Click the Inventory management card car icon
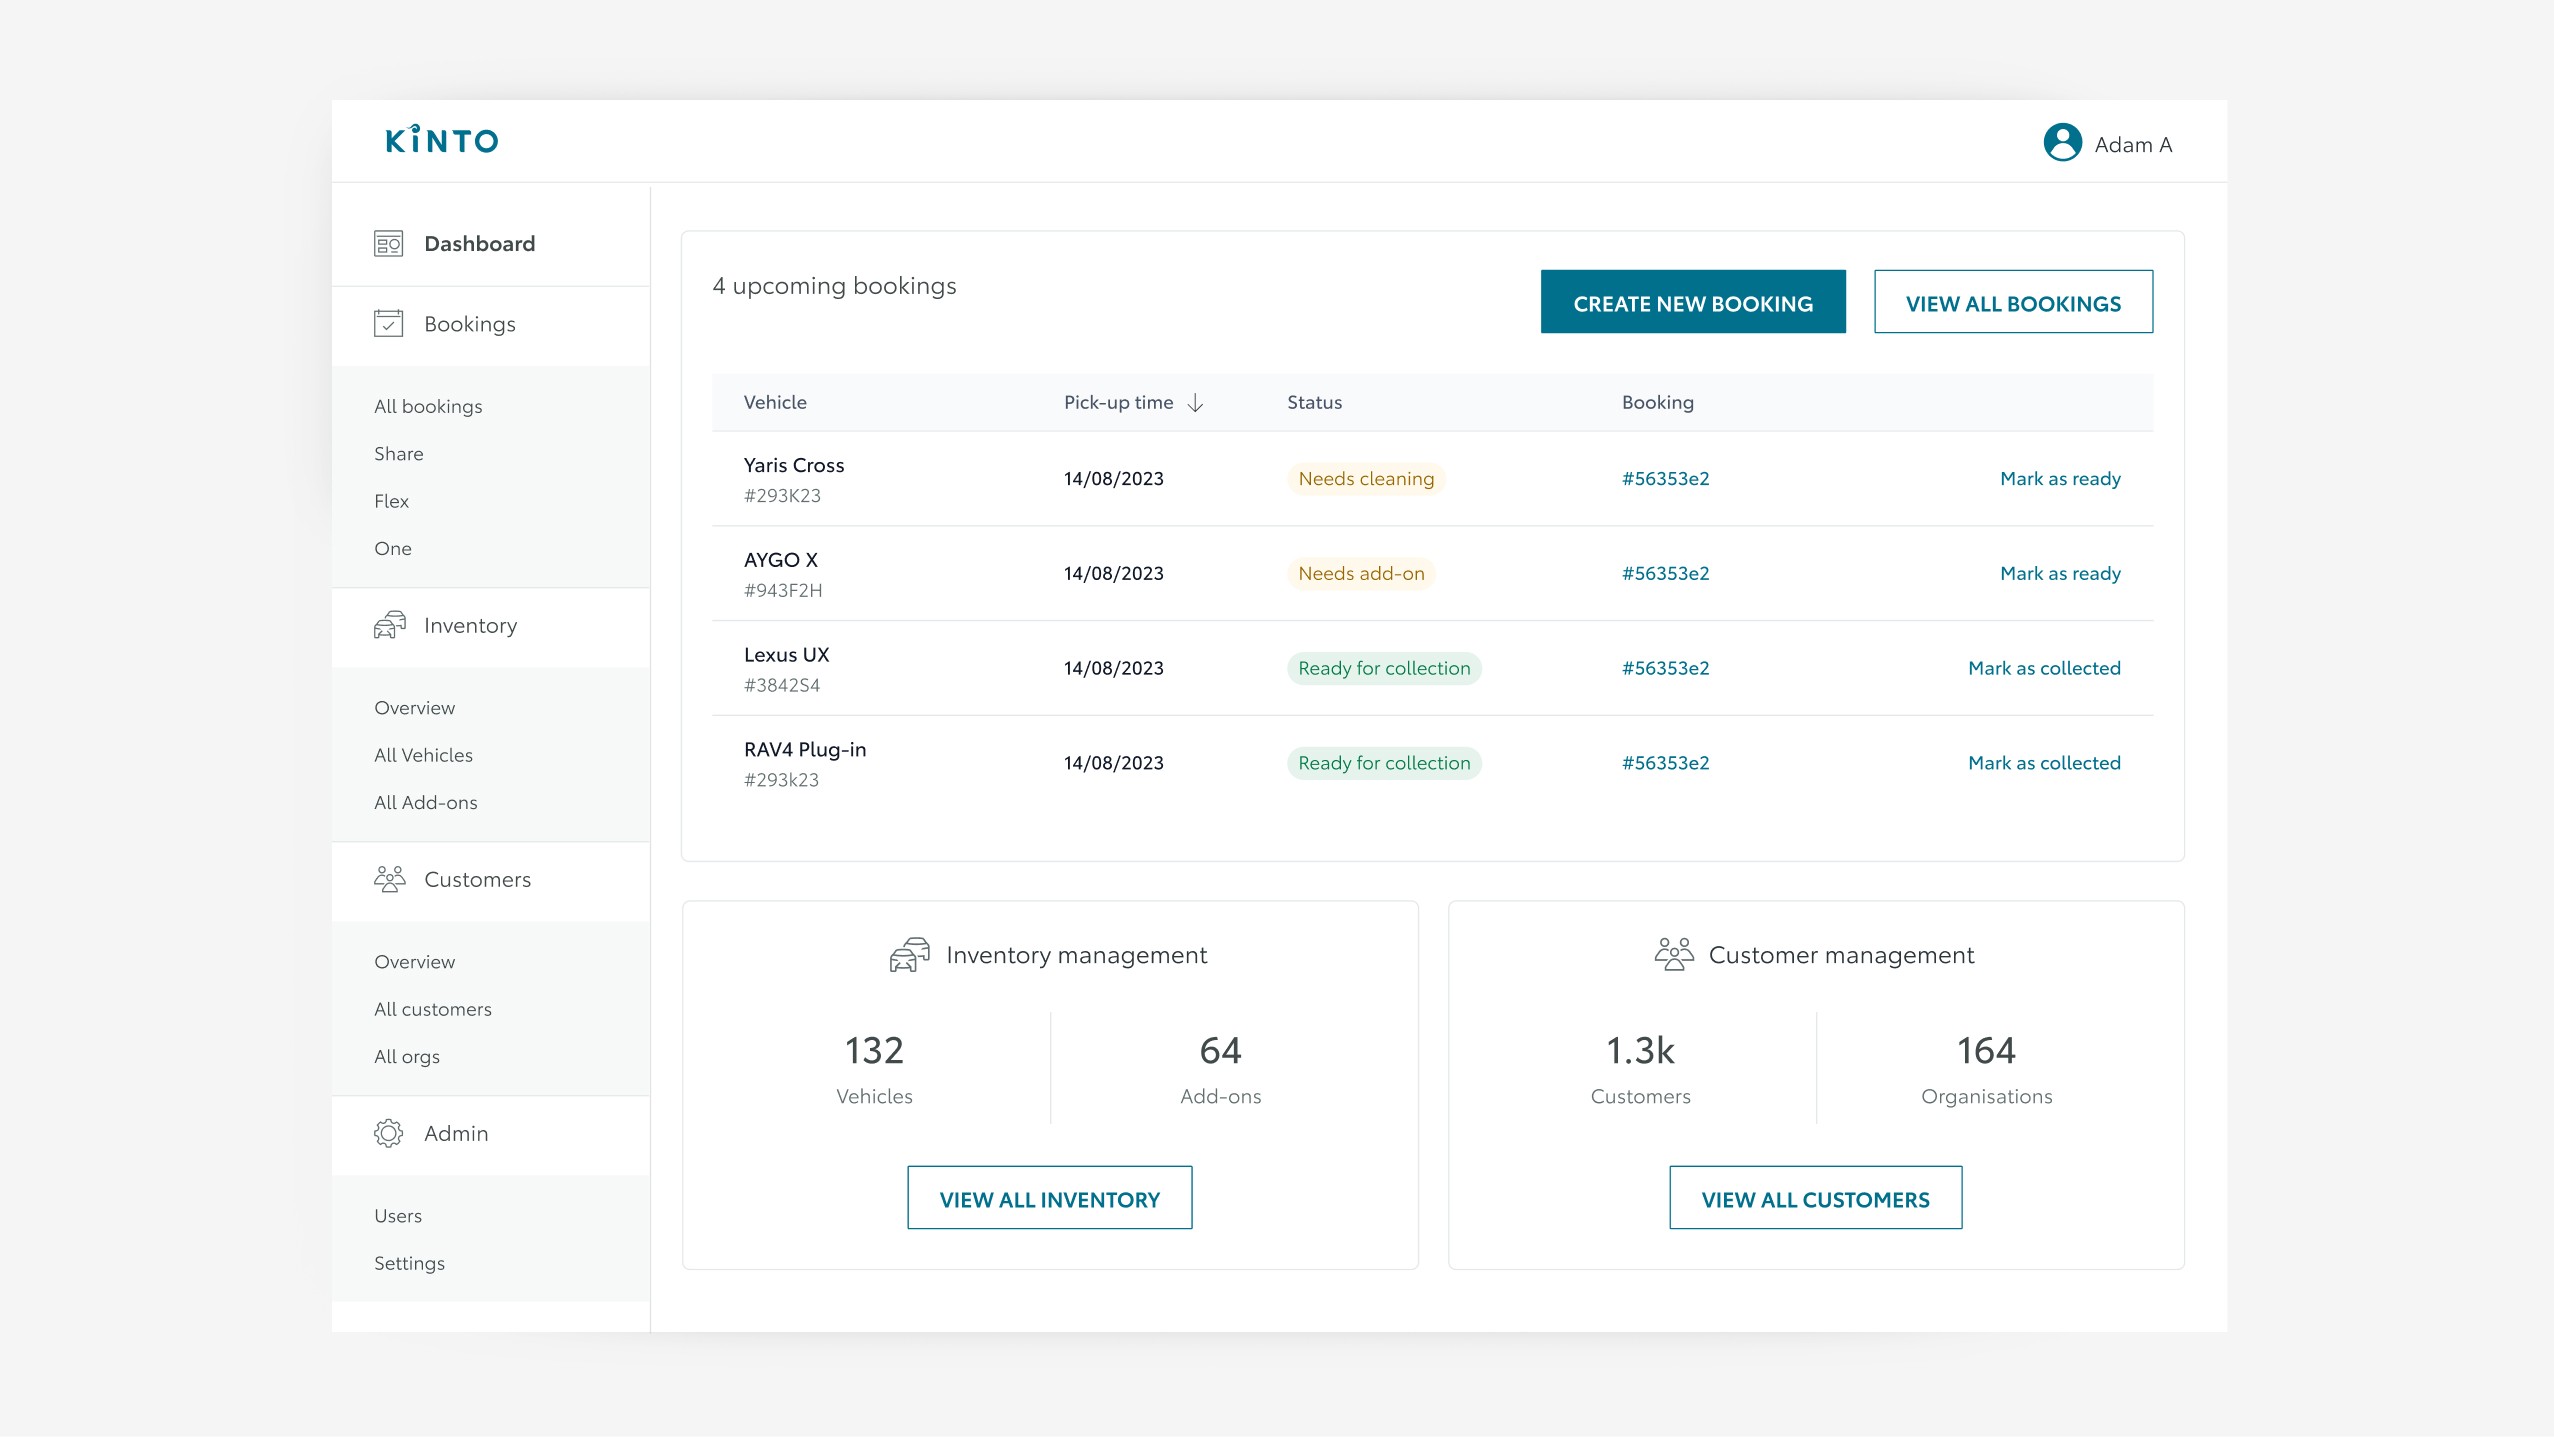This screenshot has height=1437, width=2554. [909, 955]
